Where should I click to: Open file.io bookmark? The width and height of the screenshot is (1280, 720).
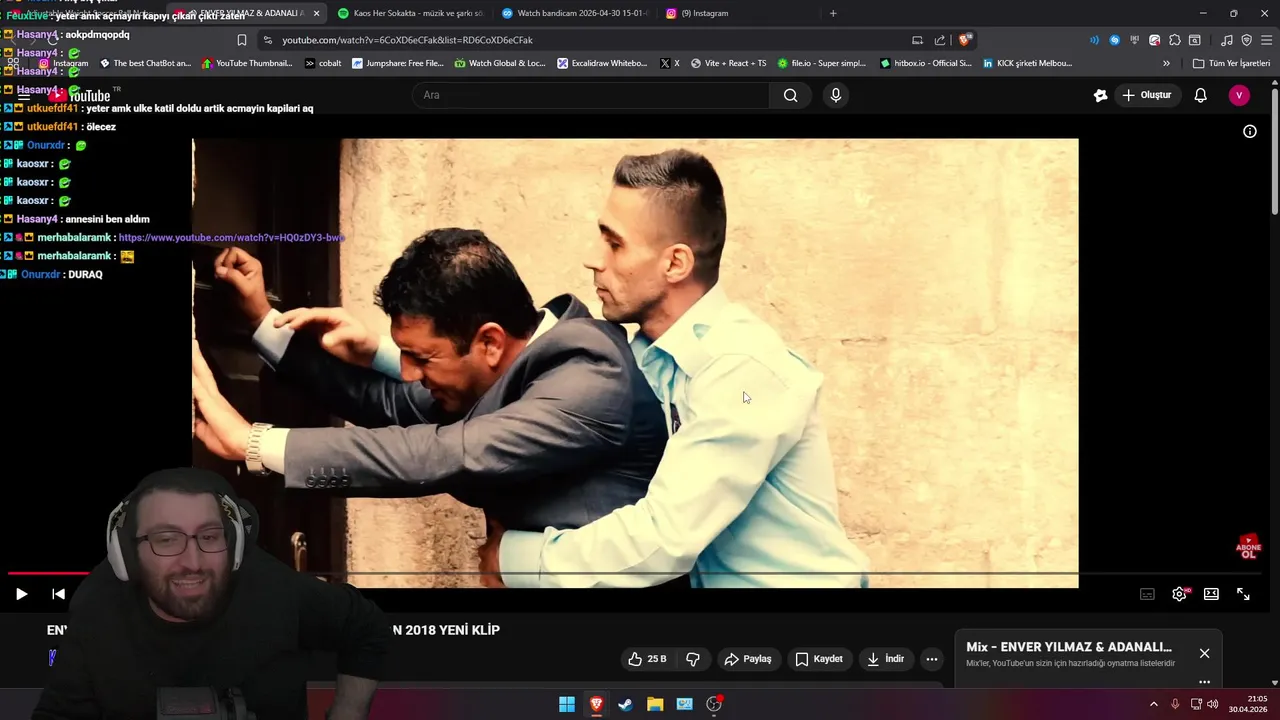[821, 63]
